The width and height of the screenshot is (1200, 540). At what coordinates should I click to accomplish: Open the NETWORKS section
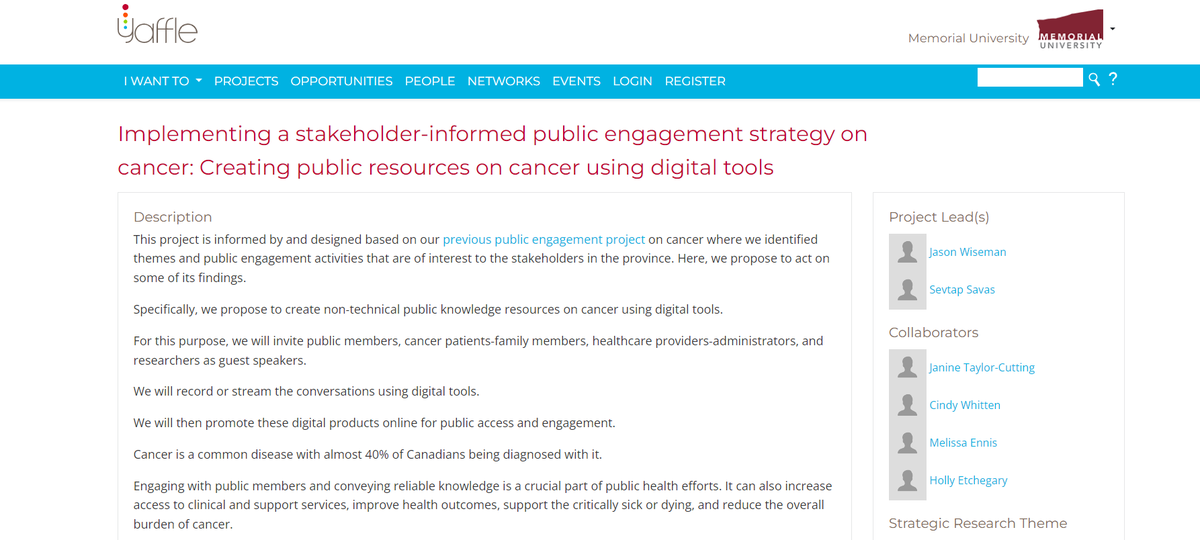504,81
